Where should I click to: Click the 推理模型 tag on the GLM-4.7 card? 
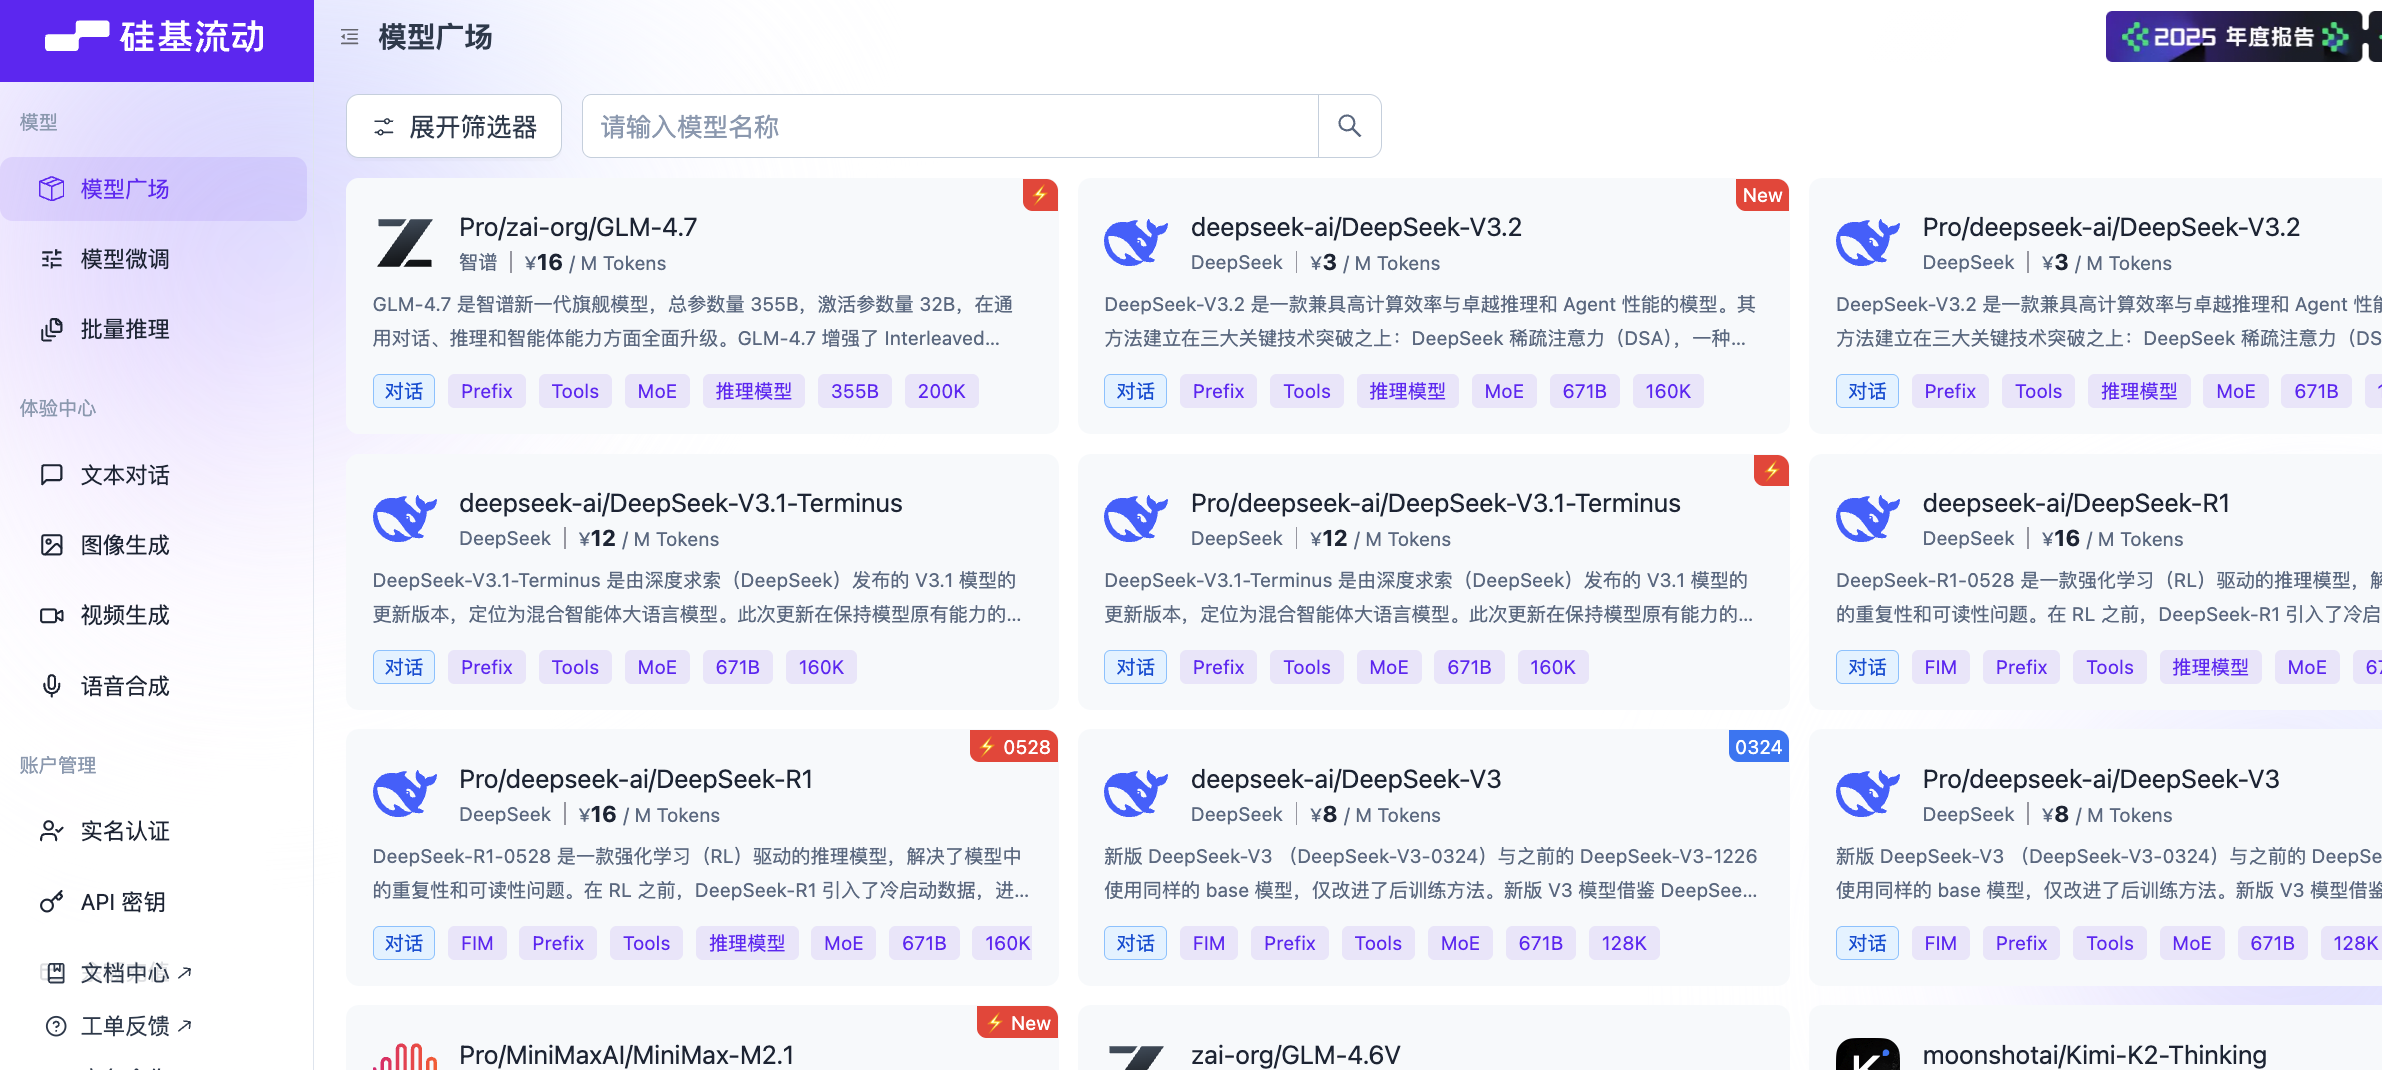coord(753,391)
